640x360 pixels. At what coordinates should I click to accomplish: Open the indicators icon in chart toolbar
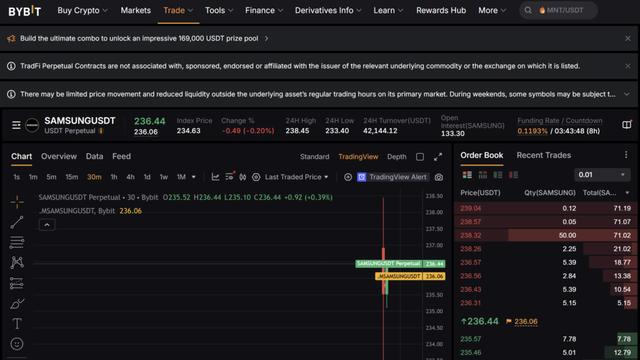coord(230,177)
